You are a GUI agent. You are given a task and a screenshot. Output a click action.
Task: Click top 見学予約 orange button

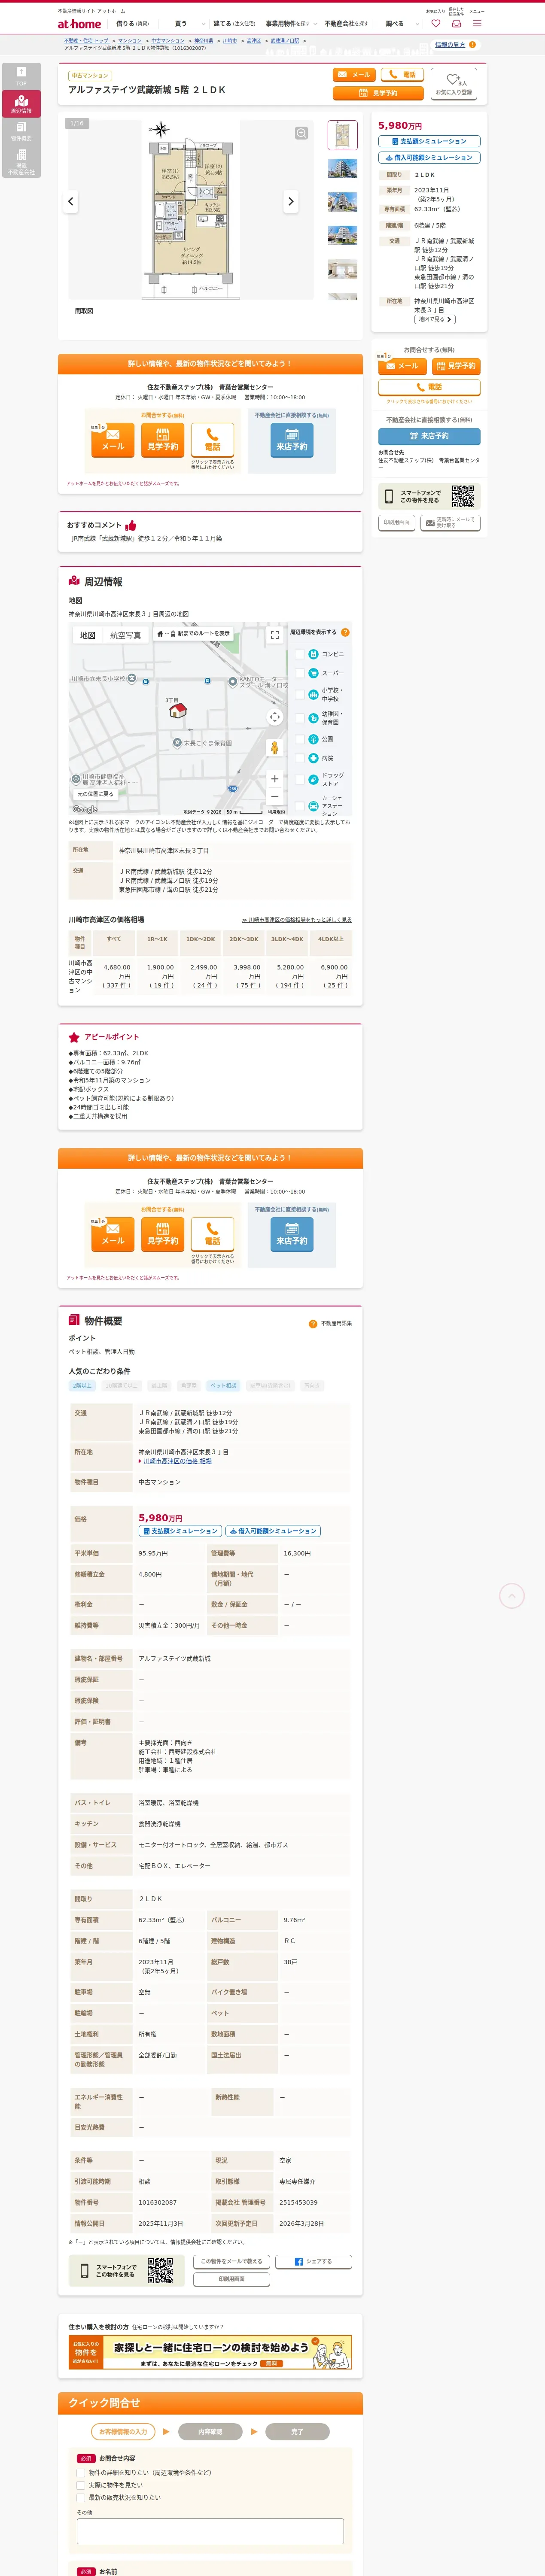(379, 93)
